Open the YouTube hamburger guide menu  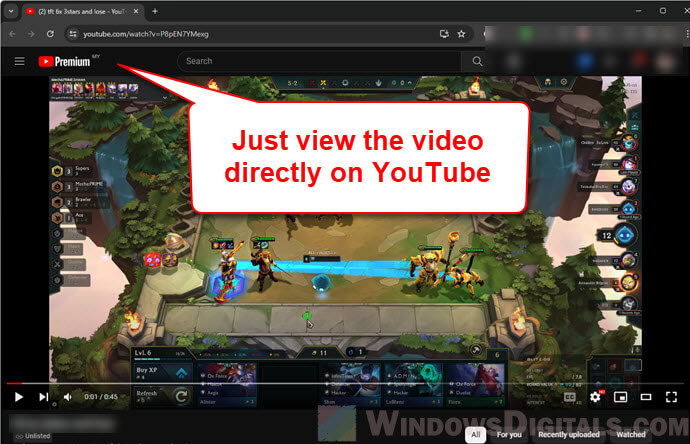point(19,61)
